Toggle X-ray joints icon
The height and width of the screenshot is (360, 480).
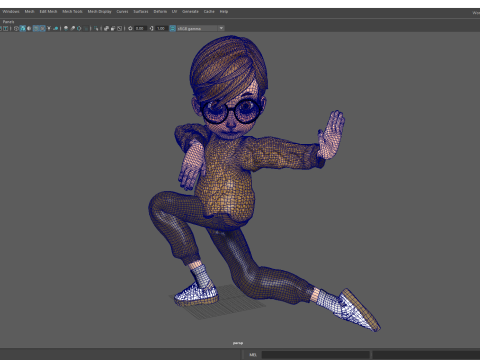(120, 29)
